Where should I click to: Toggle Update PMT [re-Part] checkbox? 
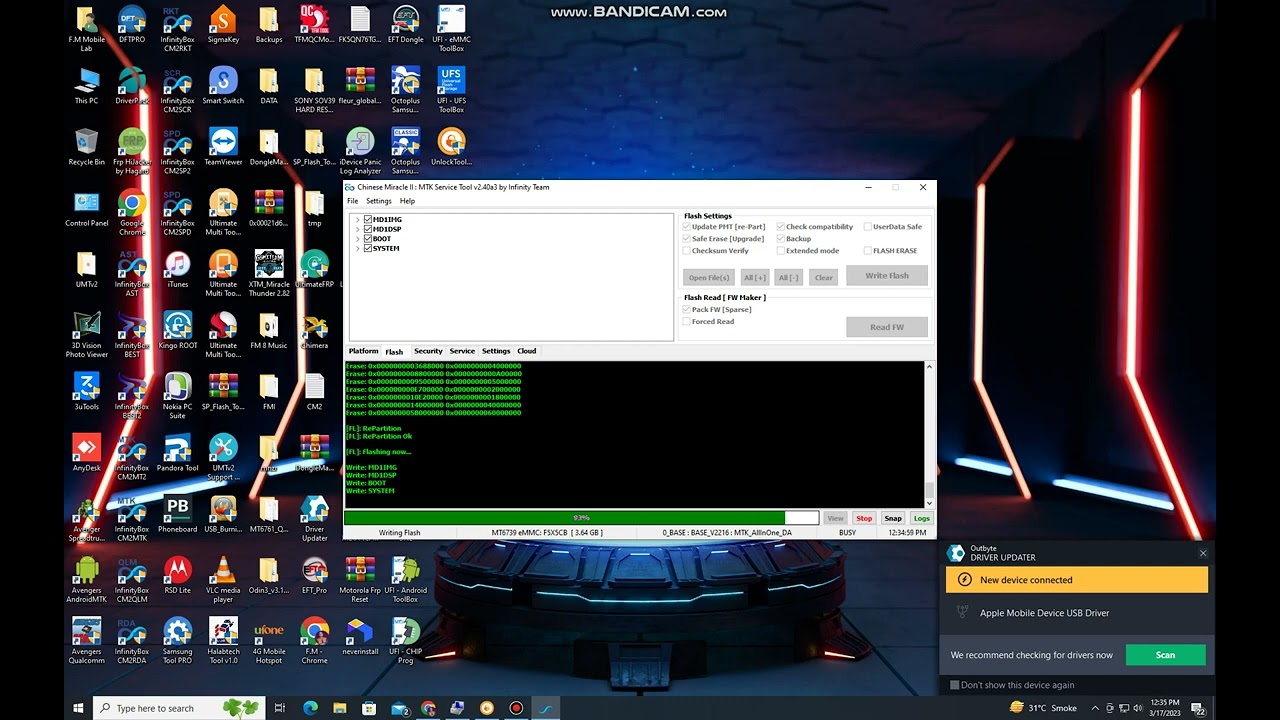coord(687,227)
